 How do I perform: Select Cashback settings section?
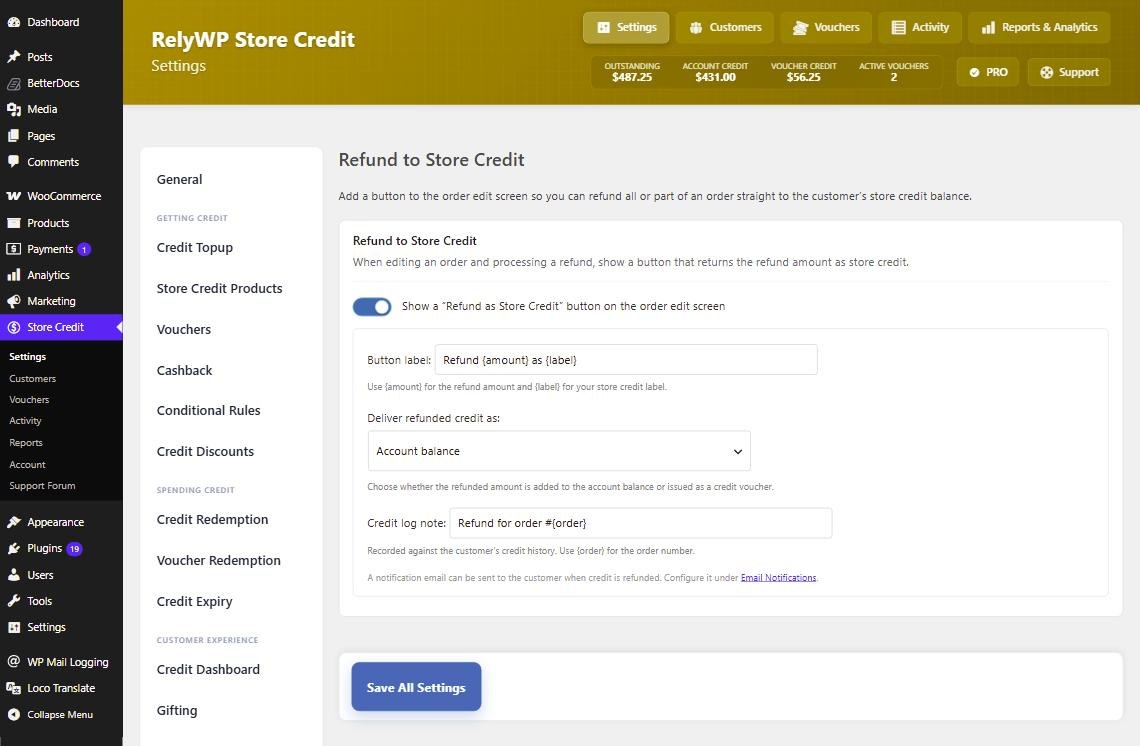pos(185,370)
